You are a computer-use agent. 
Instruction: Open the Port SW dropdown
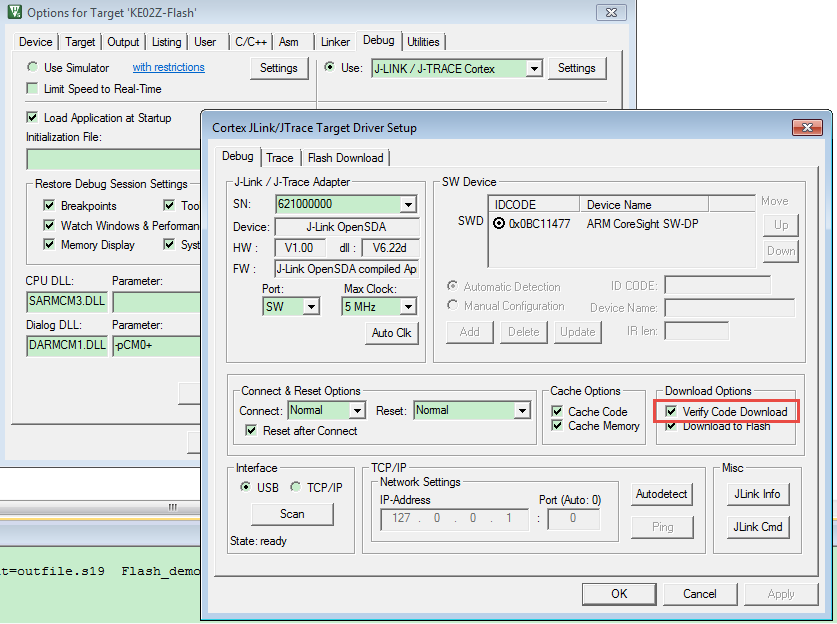(x=311, y=307)
